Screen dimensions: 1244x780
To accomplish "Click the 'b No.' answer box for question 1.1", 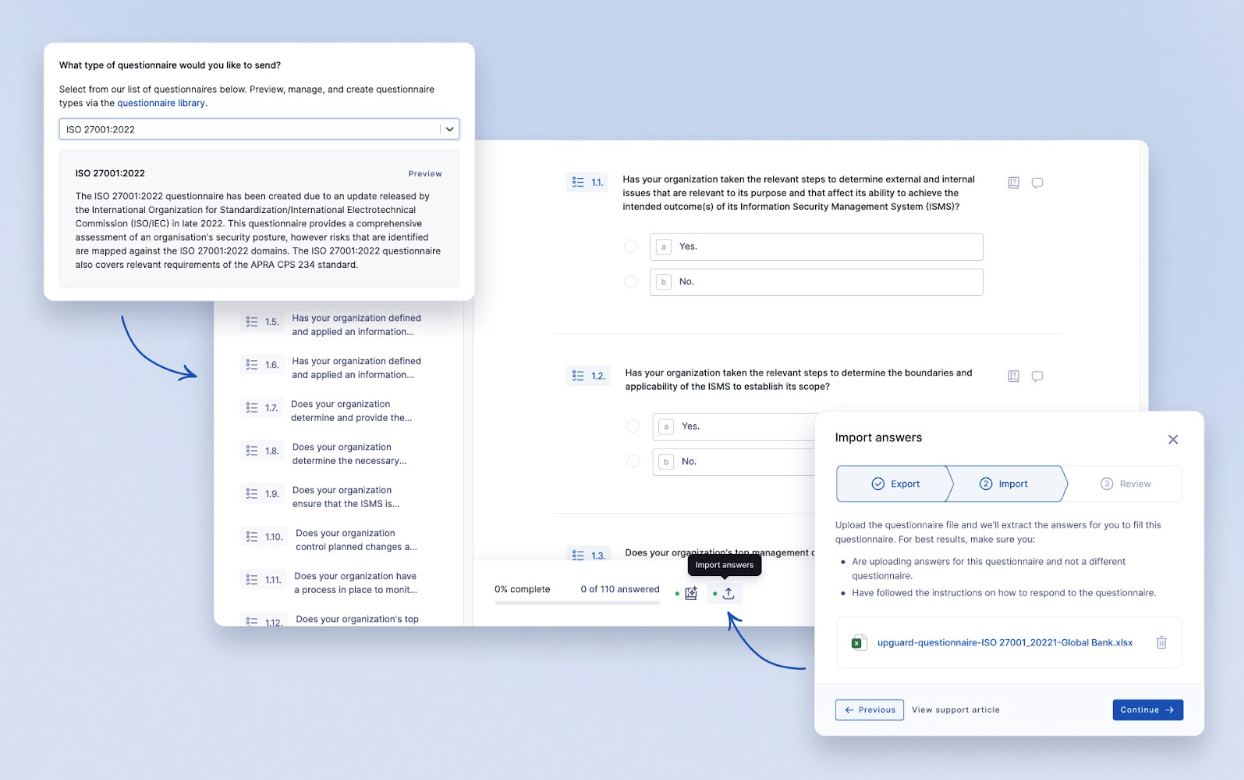I will (816, 282).
